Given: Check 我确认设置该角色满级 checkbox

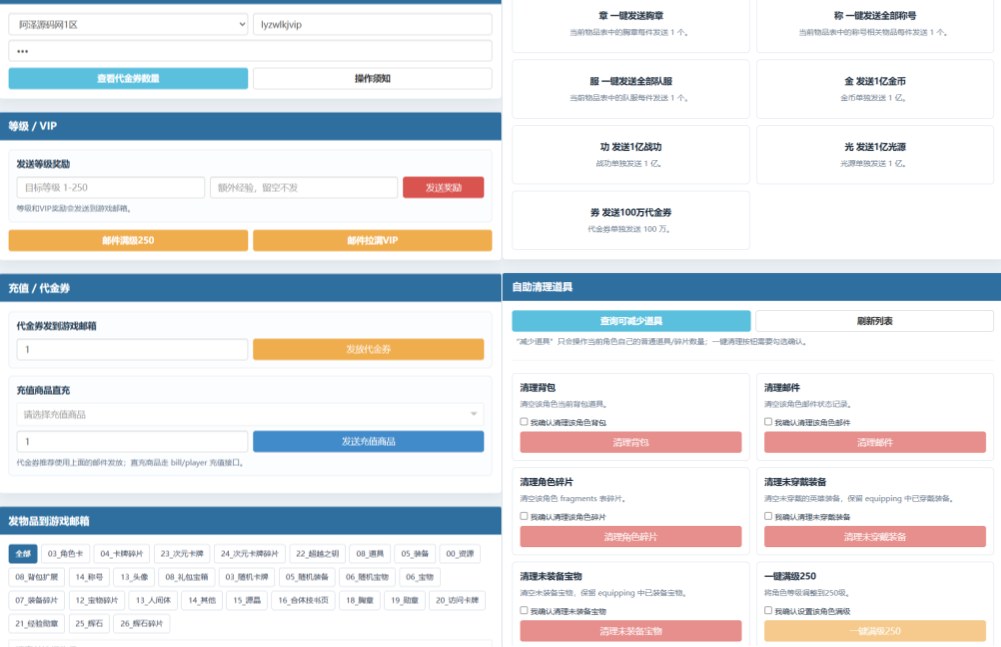Looking at the screenshot, I should tap(768, 611).
